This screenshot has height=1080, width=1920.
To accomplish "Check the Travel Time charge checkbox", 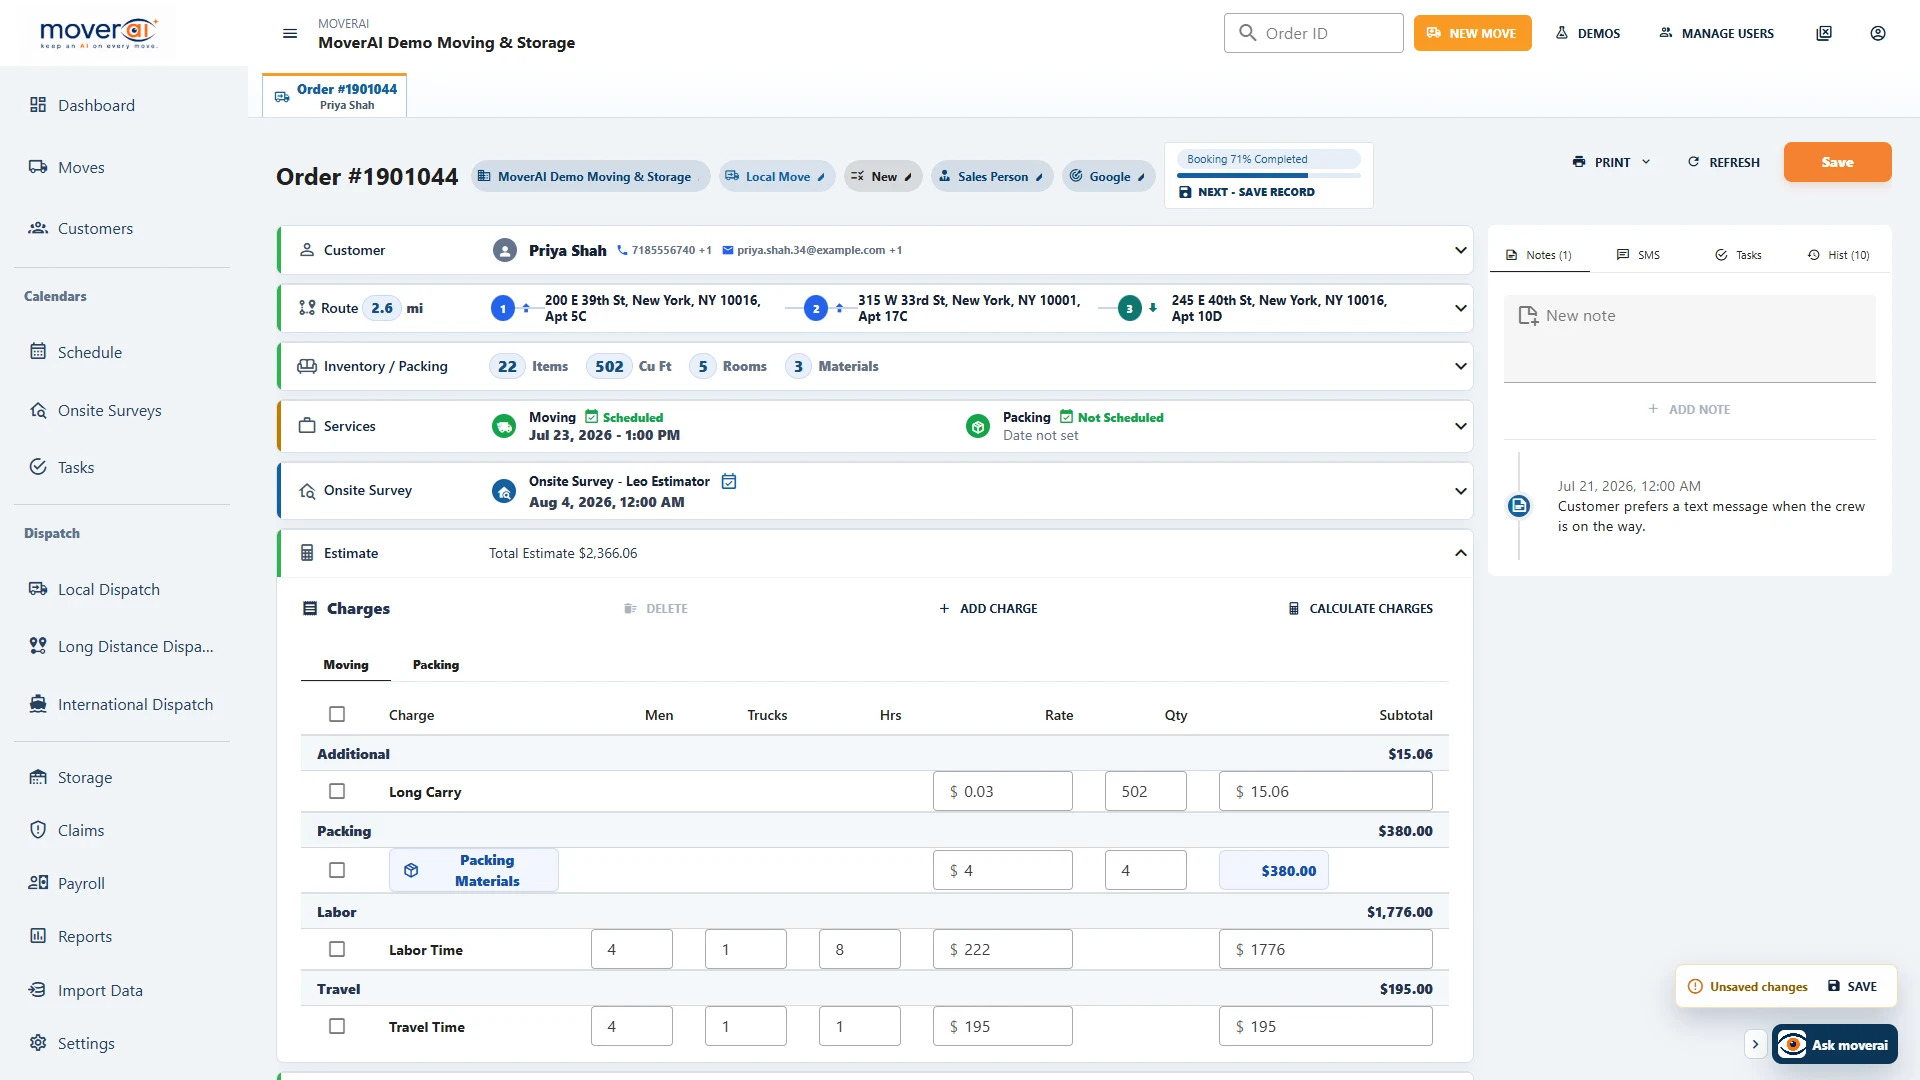I will pos(337,1026).
